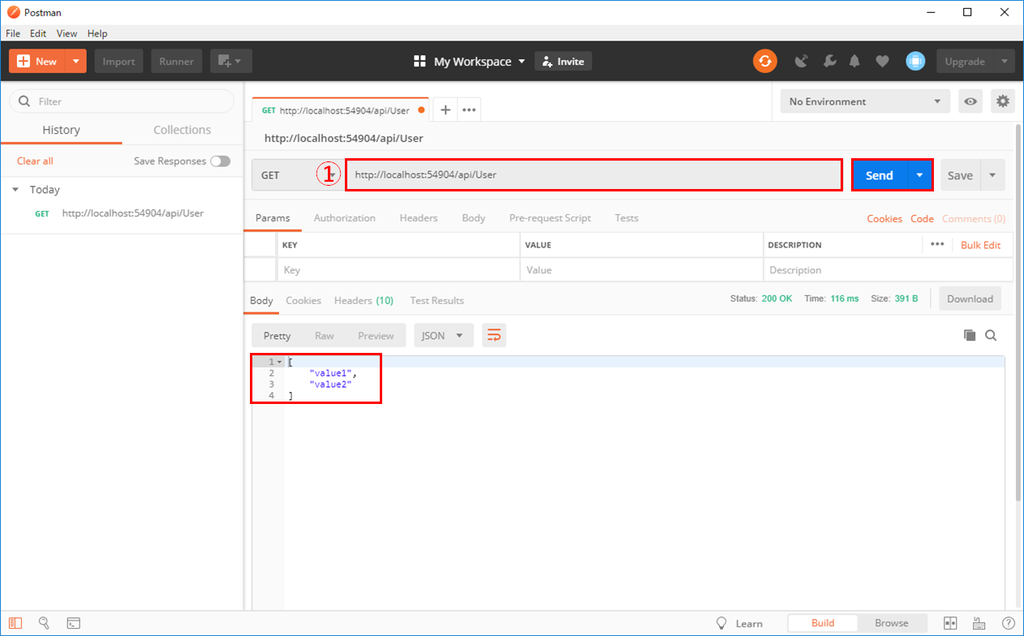This screenshot has height=636, width=1024.
Task: Switch to the request Body tab
Action: (x=473, y=218)
